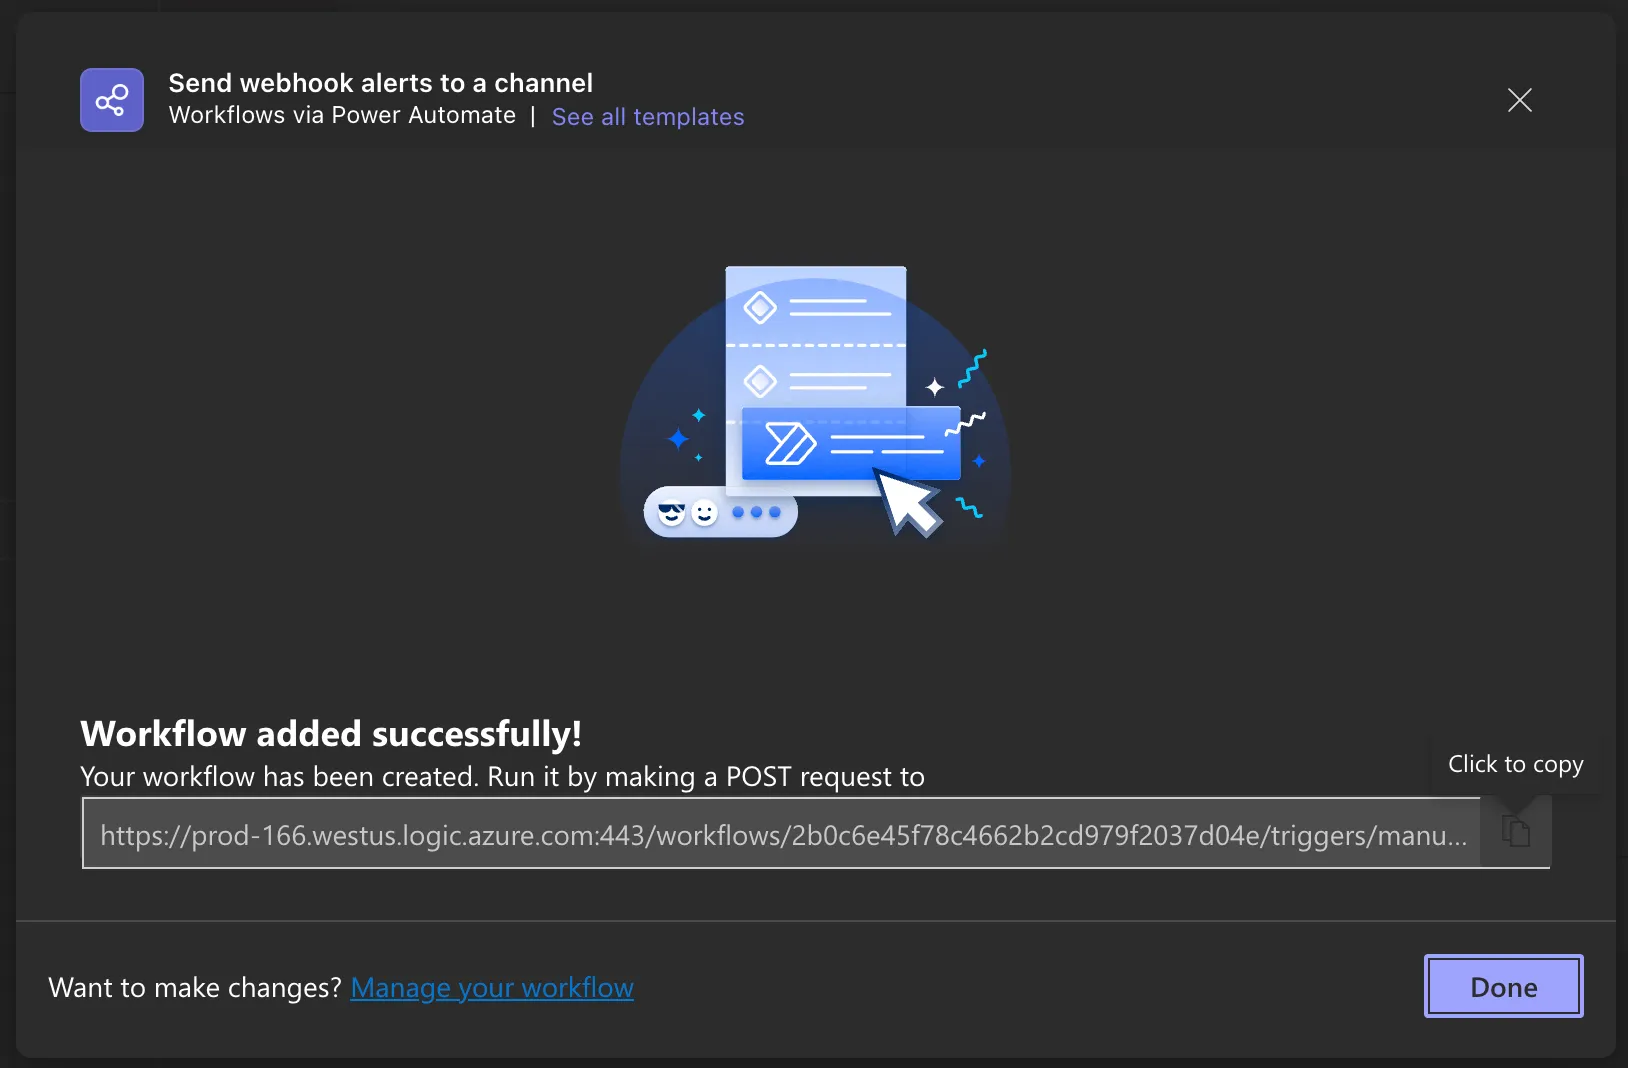Click the Workflow added successfully heading
This screenshot has width=1628, height=1068.
click(x=331, y=734)
